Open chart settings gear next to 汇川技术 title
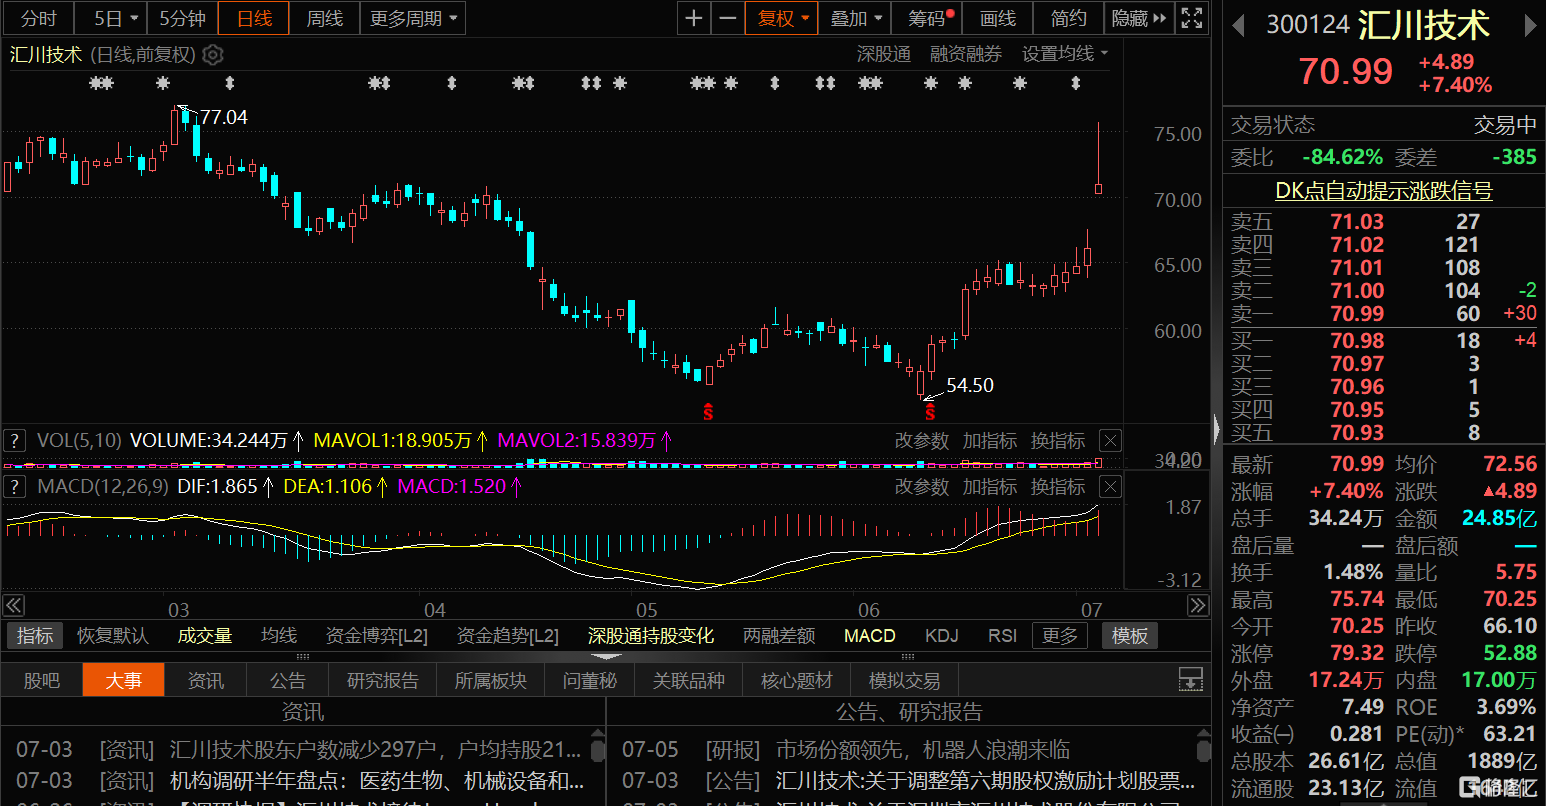Image resolution: width=1546 pixels, height=806 pixels. tap(212, 55)
